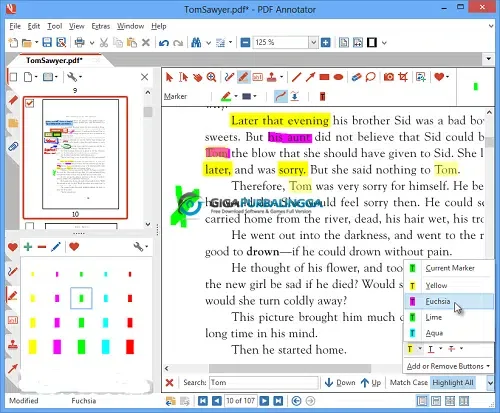Toggle the freehand marker mode button
The height and width of the screenshot is (413, 500).
(281, 96)
